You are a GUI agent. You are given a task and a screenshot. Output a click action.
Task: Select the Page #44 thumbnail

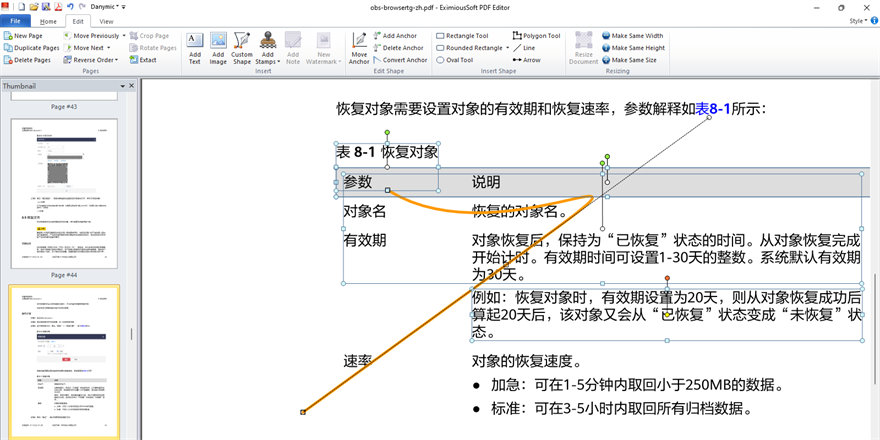(x=64, y=193)
